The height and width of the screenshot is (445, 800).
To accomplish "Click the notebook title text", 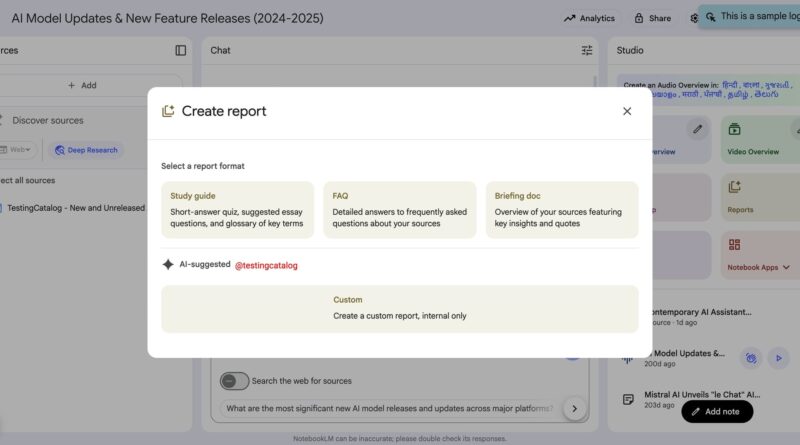I will 167,18.
